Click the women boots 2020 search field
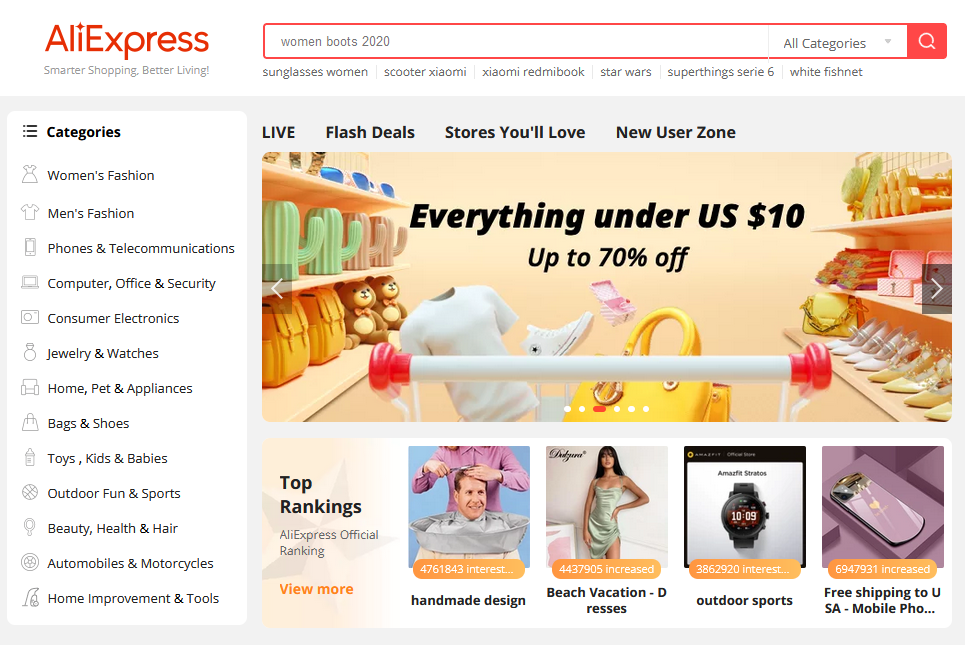965x645 pixels. (x=517, y=41)
